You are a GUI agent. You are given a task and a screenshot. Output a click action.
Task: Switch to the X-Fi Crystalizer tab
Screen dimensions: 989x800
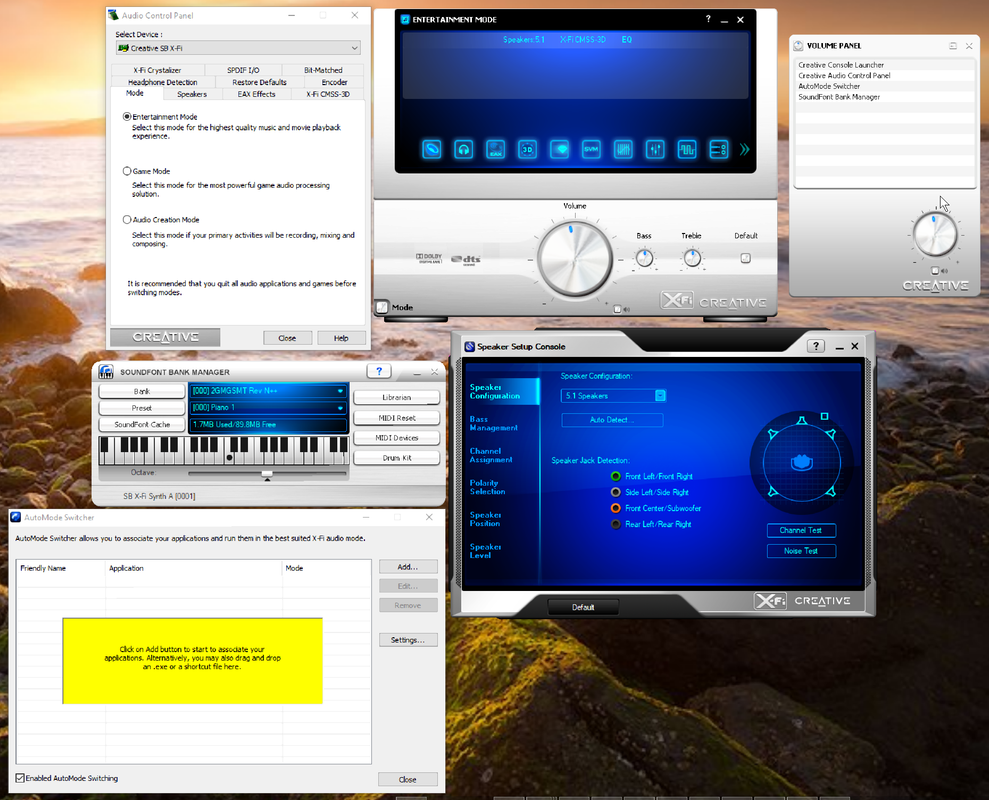click(x=157, y=70)
